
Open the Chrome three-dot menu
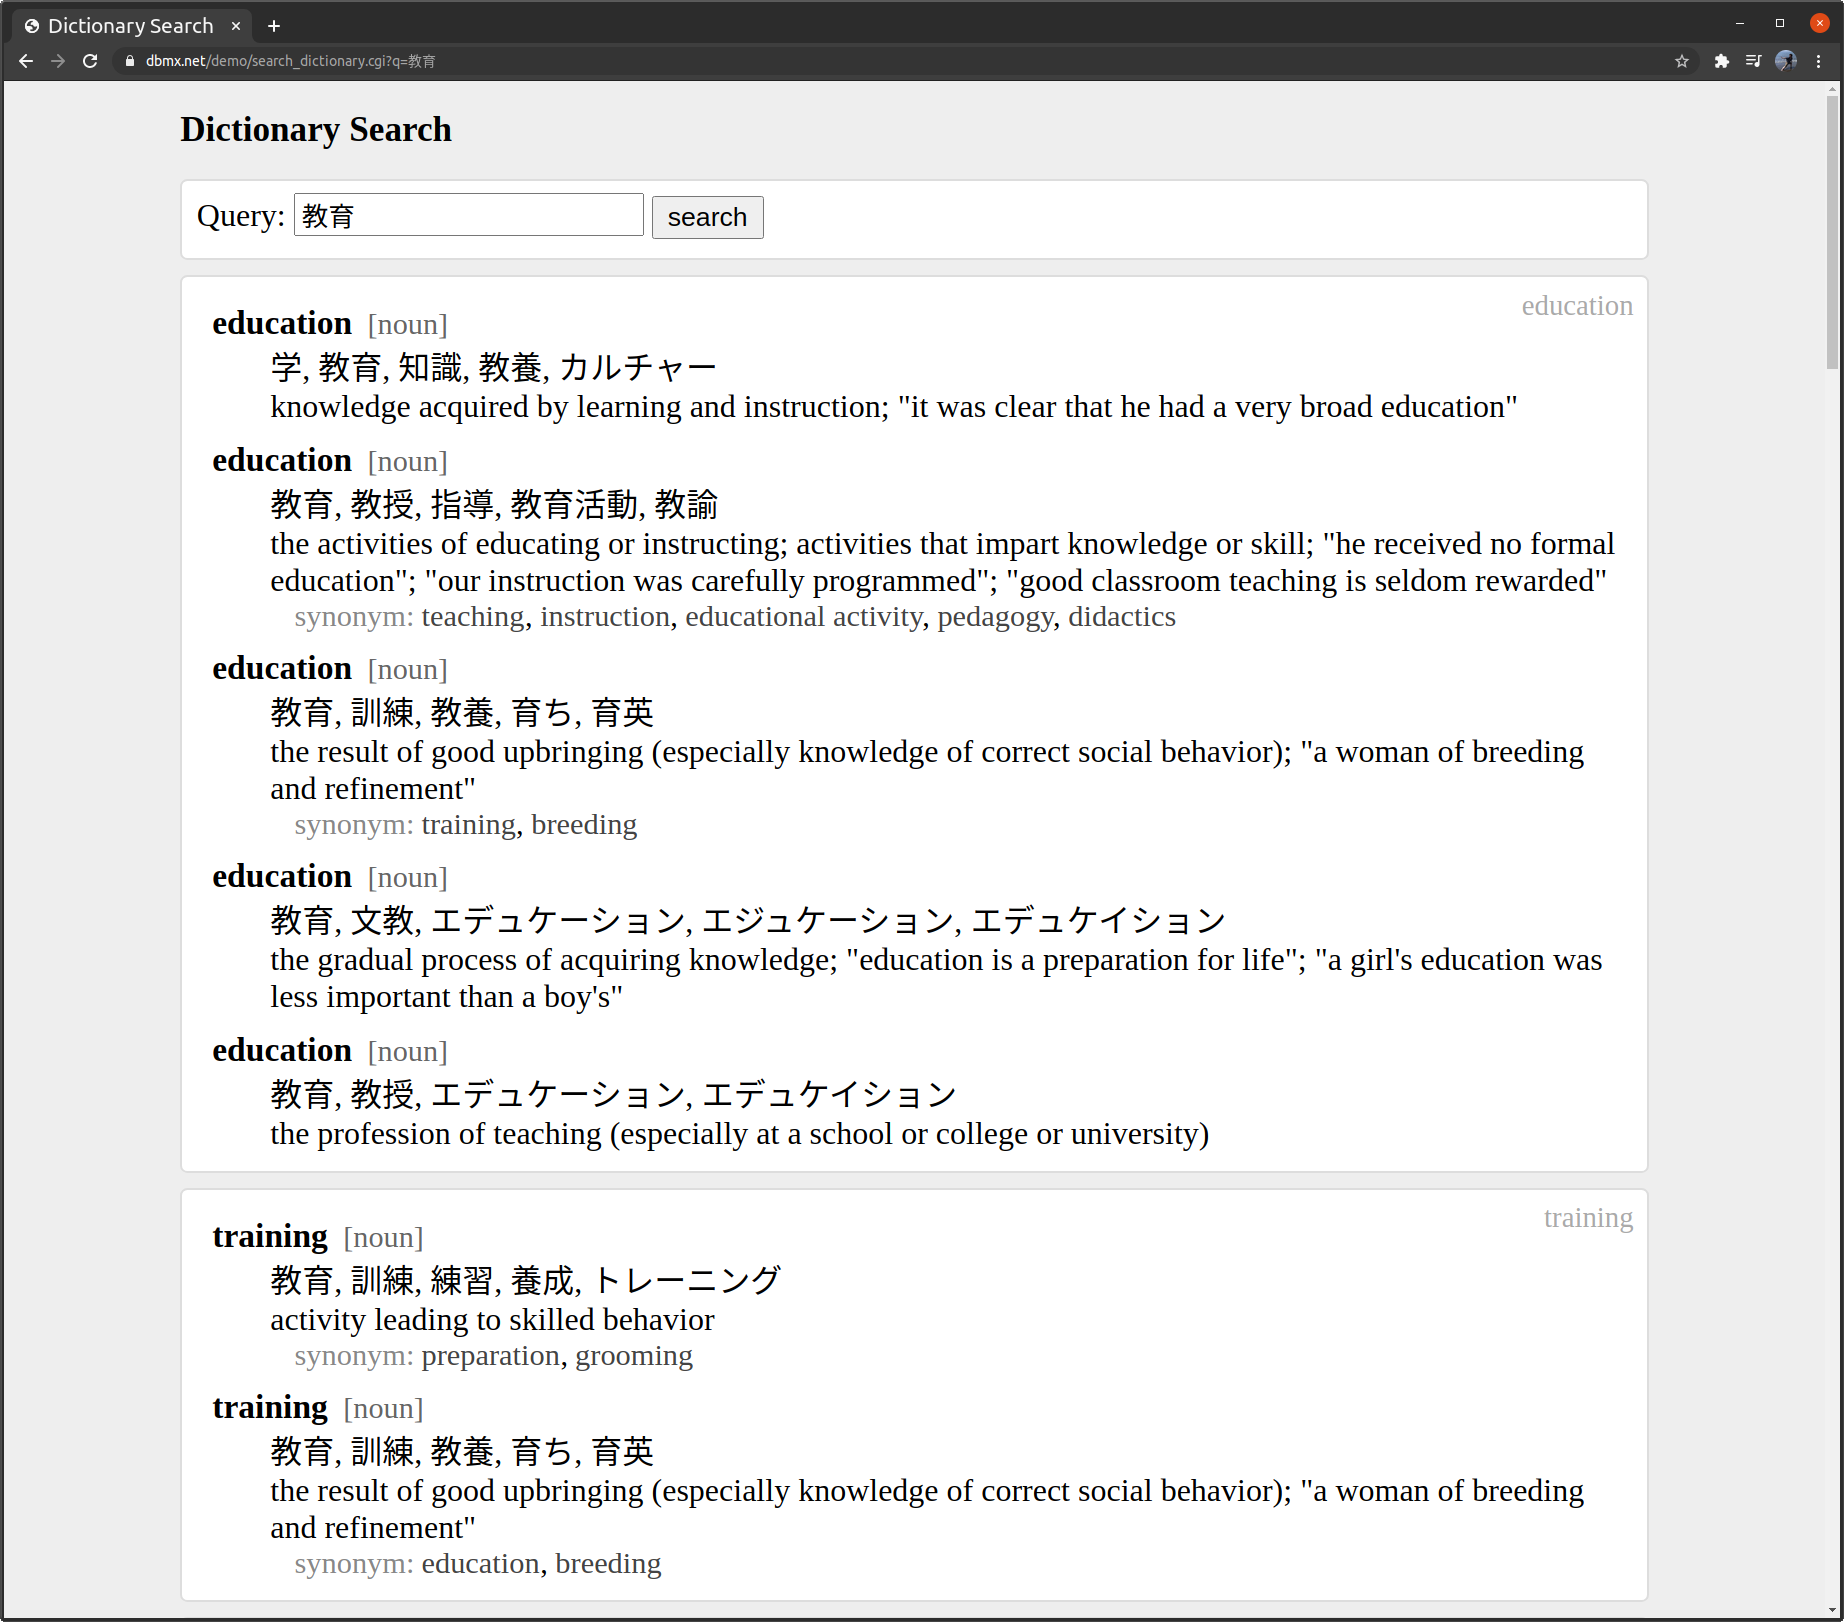[1818, 61]
